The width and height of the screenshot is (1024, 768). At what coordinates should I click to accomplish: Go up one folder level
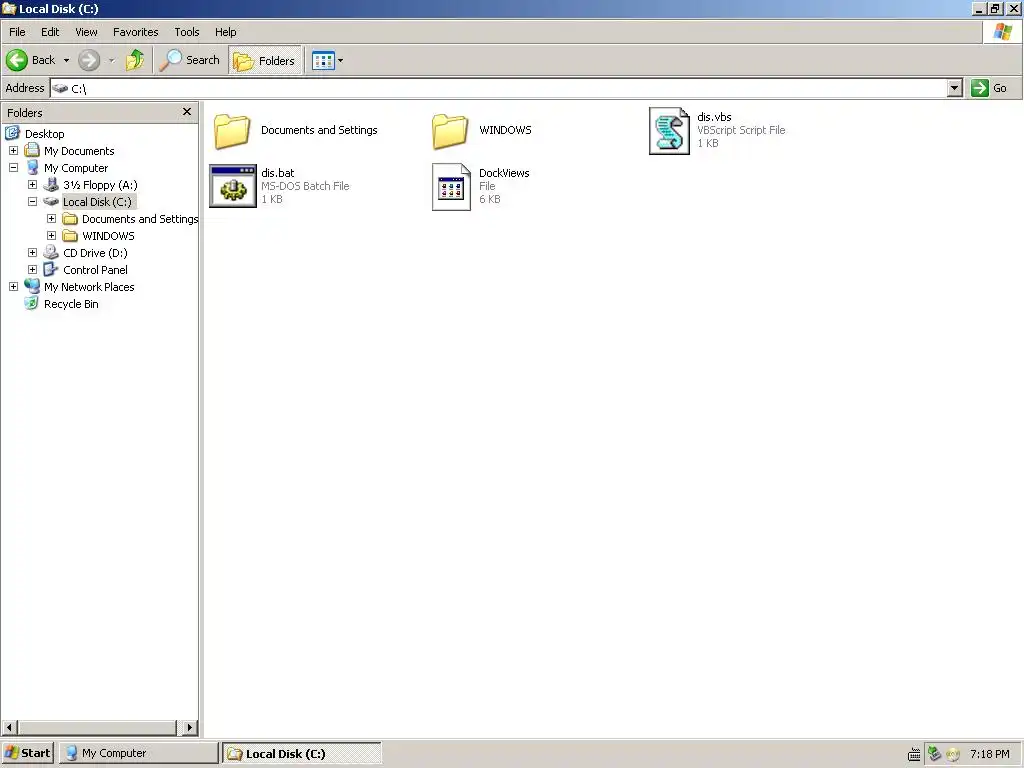pyautogui.click(x=135, y=60)
